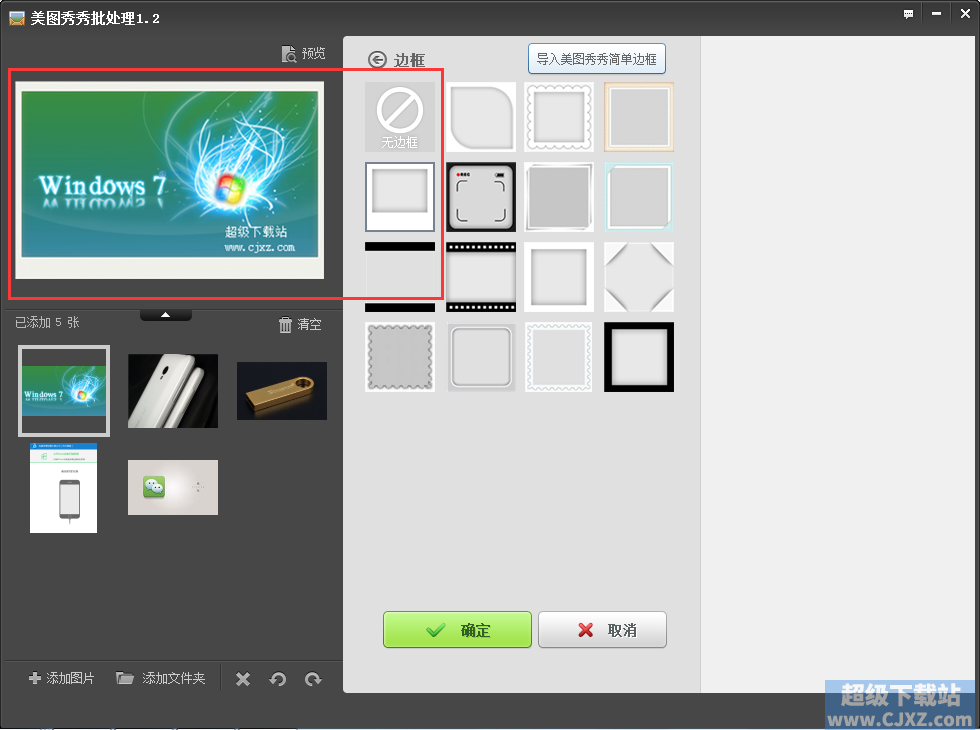Close the 美图秀秀批处理 window
980x730 pixels.
[965, 14]
